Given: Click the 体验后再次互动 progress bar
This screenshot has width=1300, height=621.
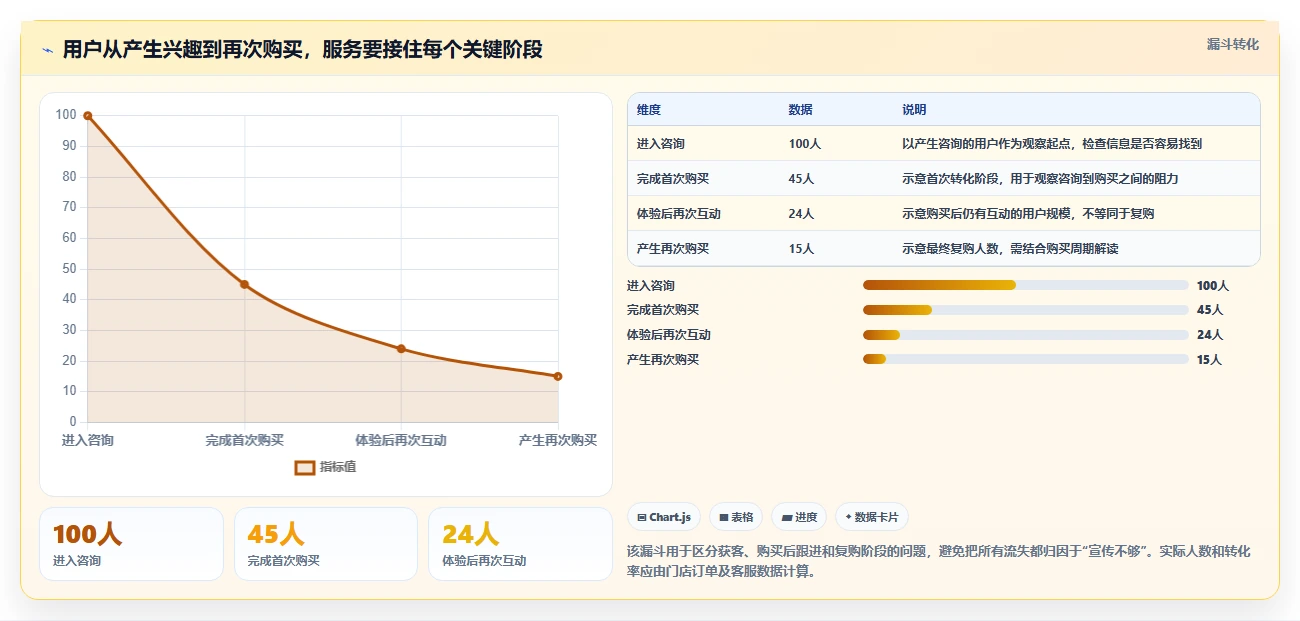Looking at the screenshot, I should coord(1026,335).
